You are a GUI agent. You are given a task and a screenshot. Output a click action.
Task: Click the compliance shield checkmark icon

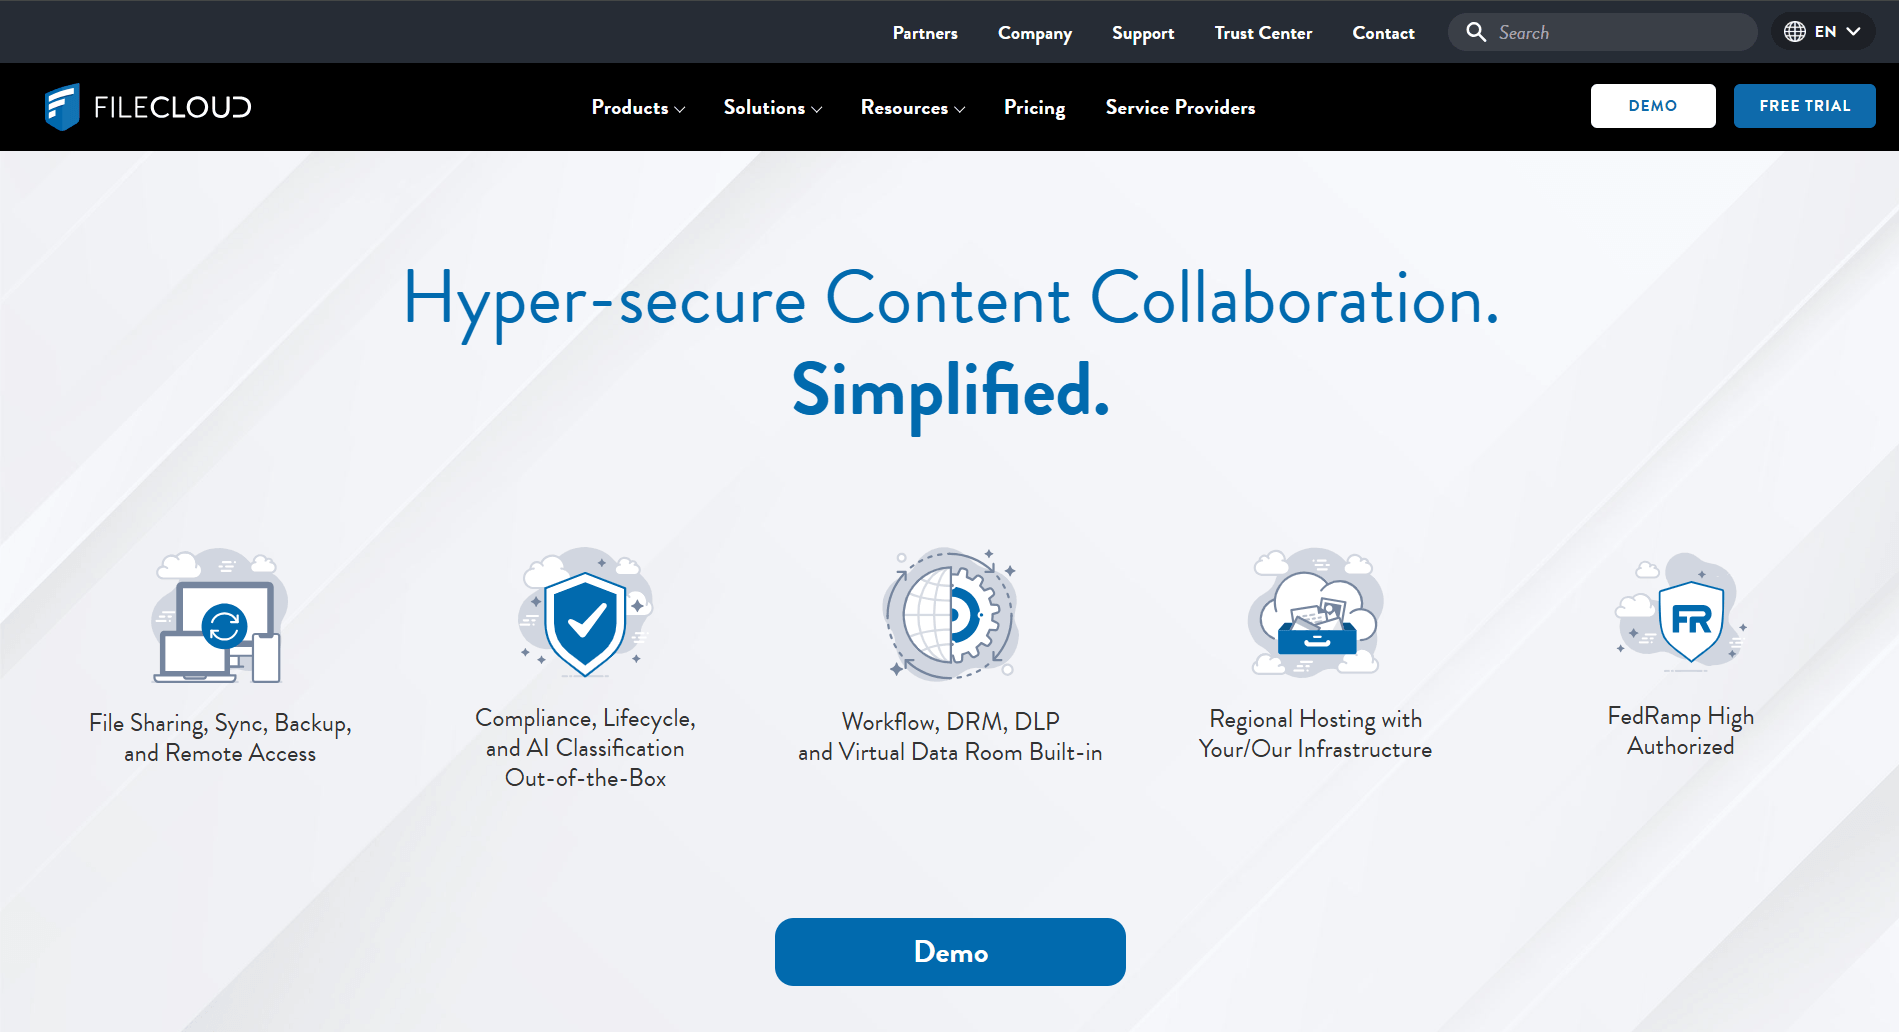[585, 612]
